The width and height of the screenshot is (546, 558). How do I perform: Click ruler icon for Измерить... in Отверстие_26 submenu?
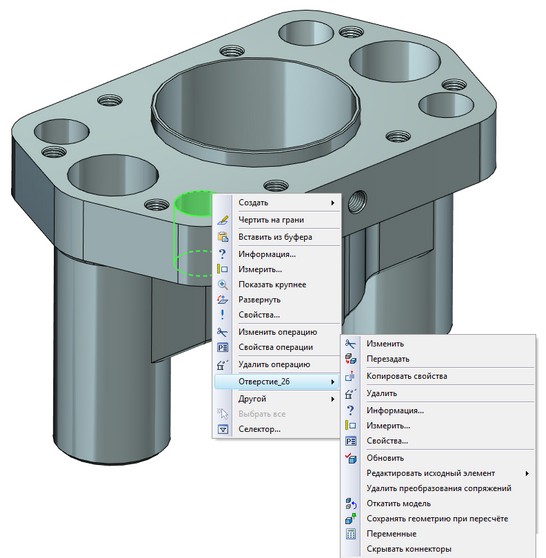click(351, 426)
